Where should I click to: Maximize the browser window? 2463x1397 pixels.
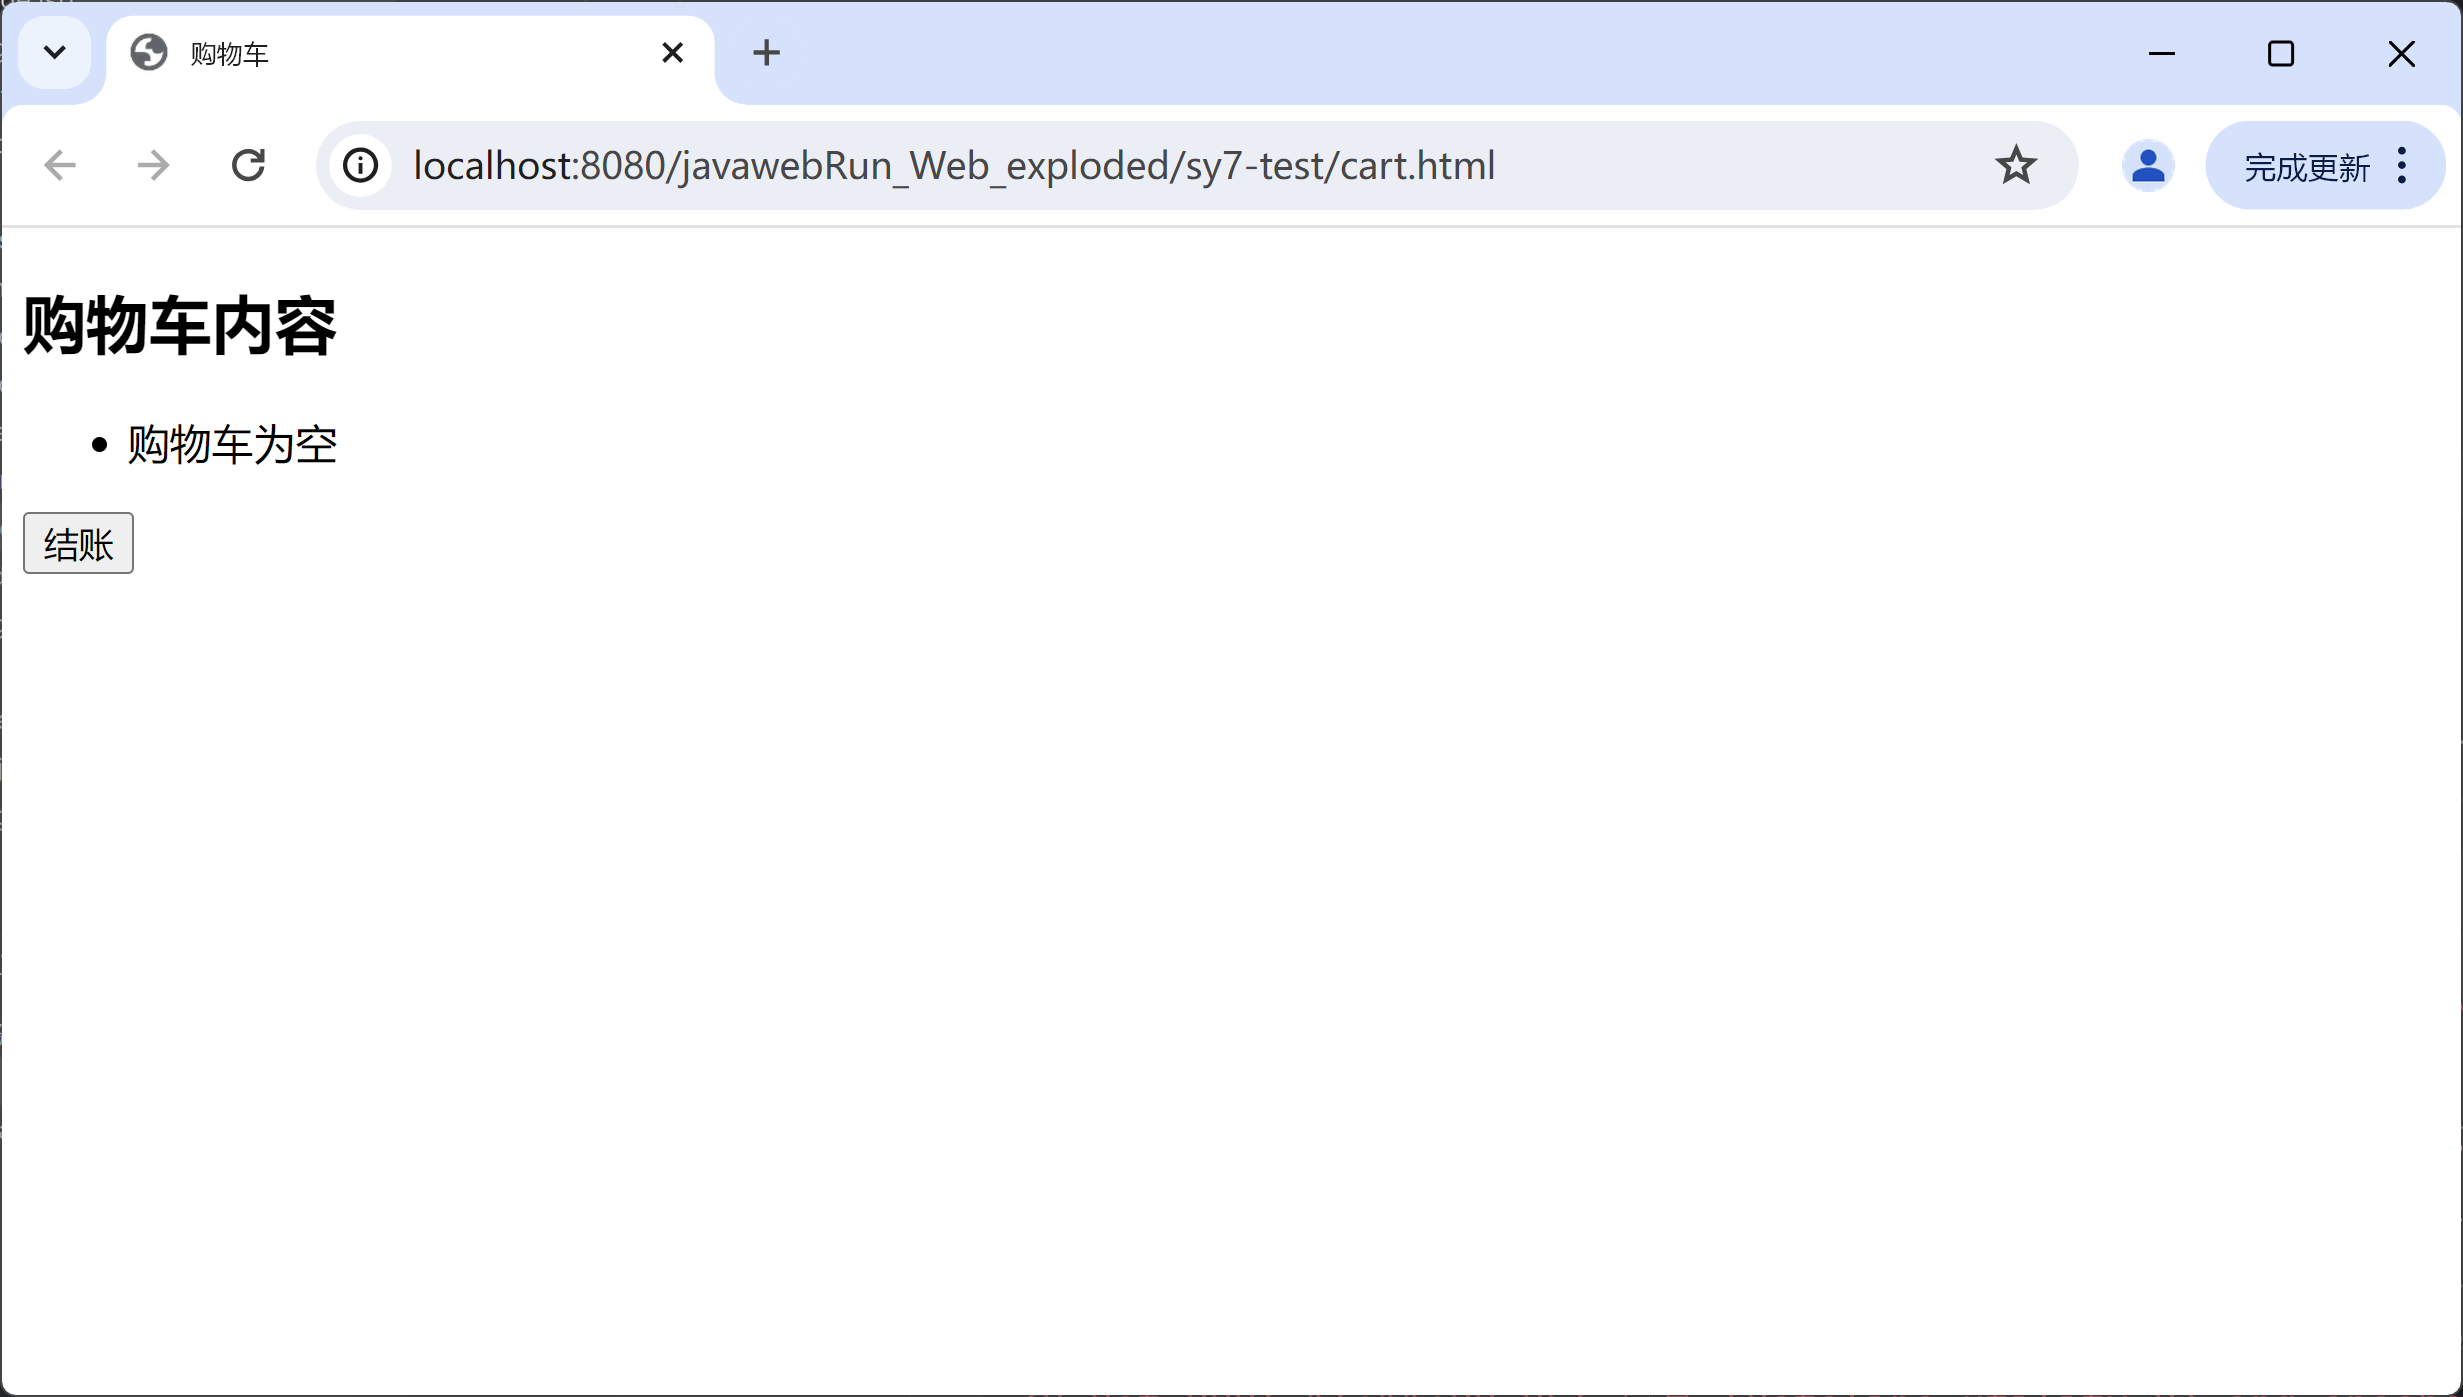point(2281,53)
